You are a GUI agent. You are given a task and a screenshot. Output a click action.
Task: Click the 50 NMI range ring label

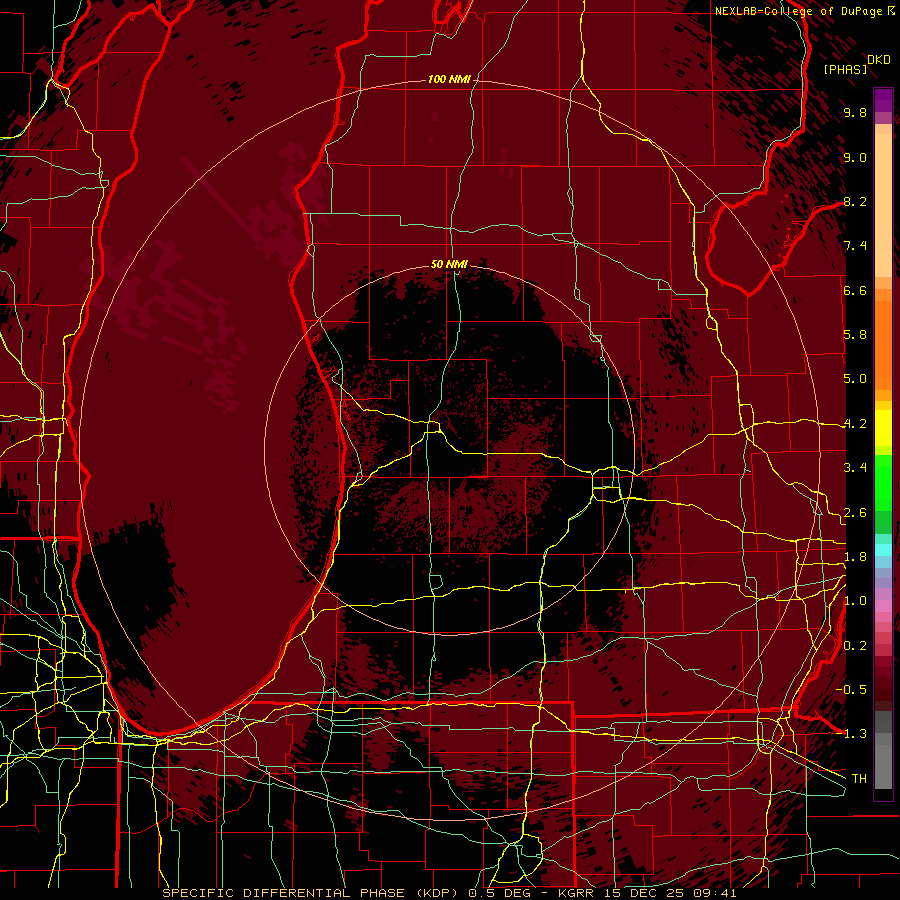tap(449, 265)
